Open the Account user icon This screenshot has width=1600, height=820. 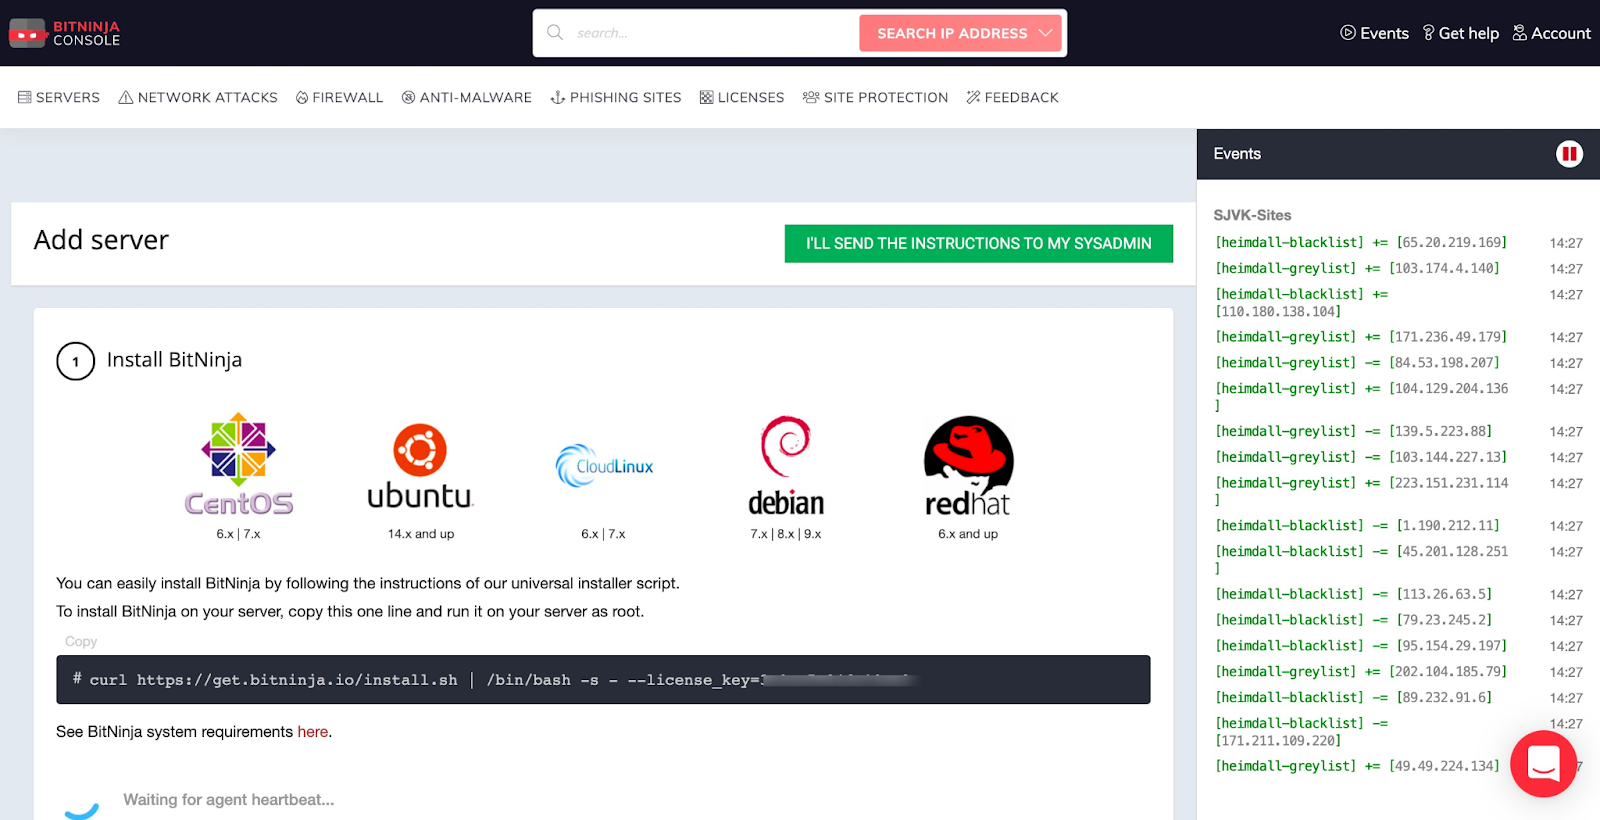[1520, 33]
